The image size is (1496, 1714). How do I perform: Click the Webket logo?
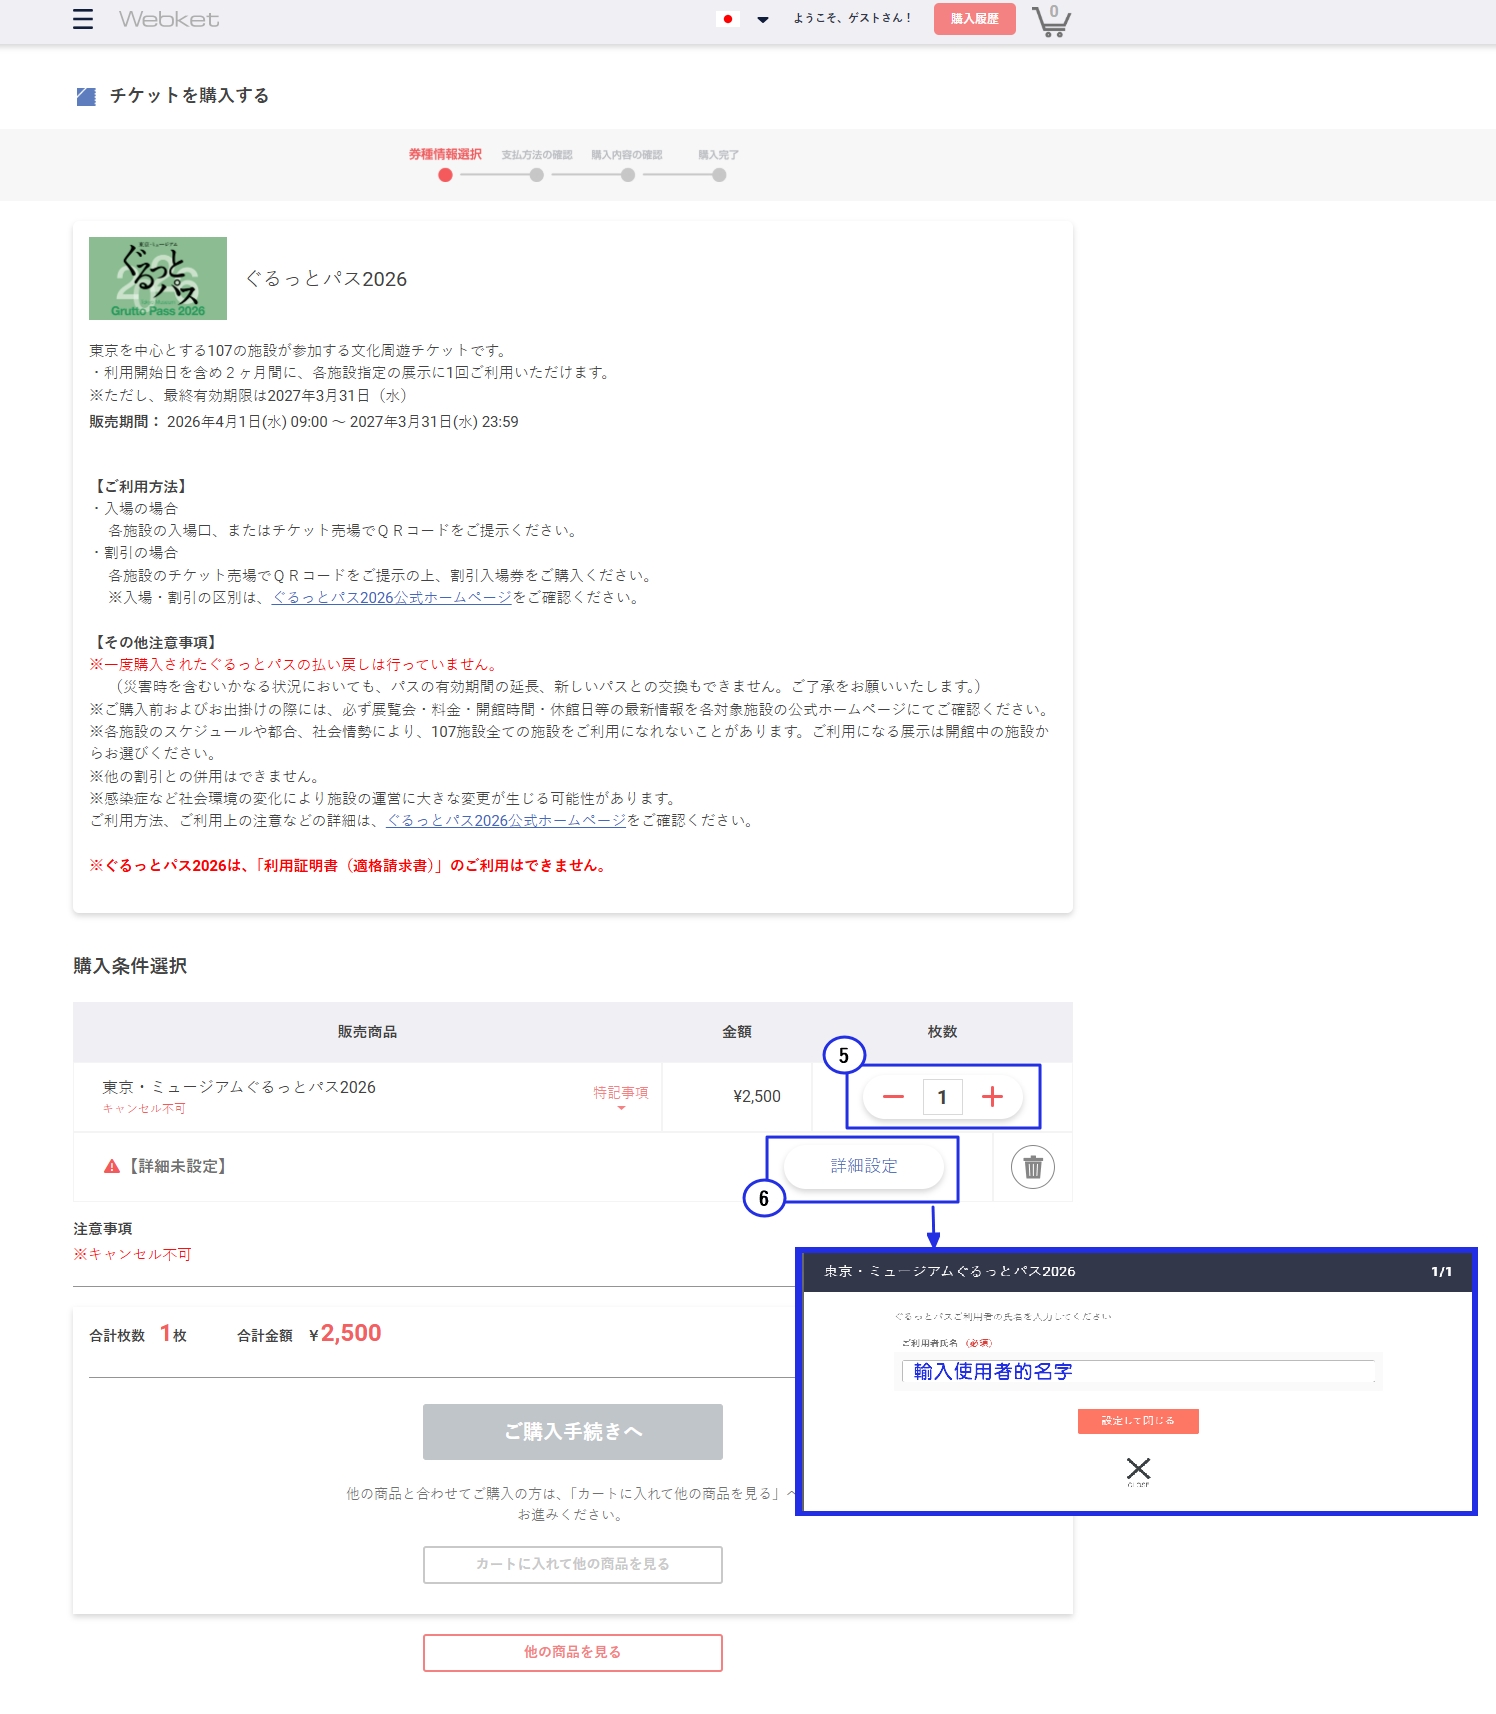click(x=169, y=19)
